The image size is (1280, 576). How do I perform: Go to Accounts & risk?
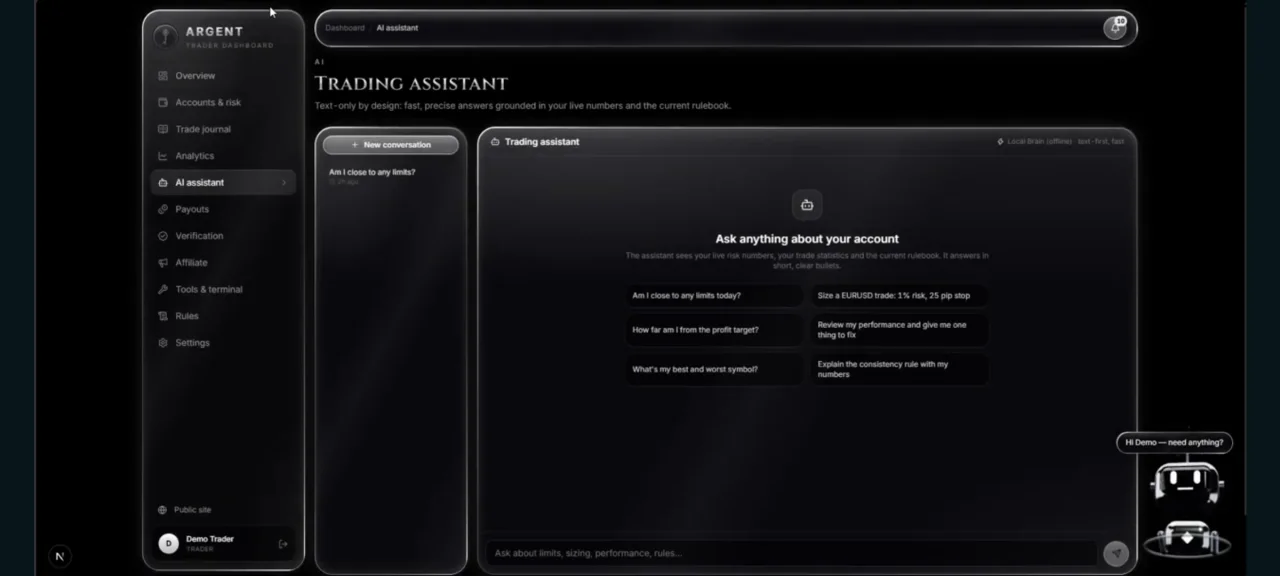(223, 102)
